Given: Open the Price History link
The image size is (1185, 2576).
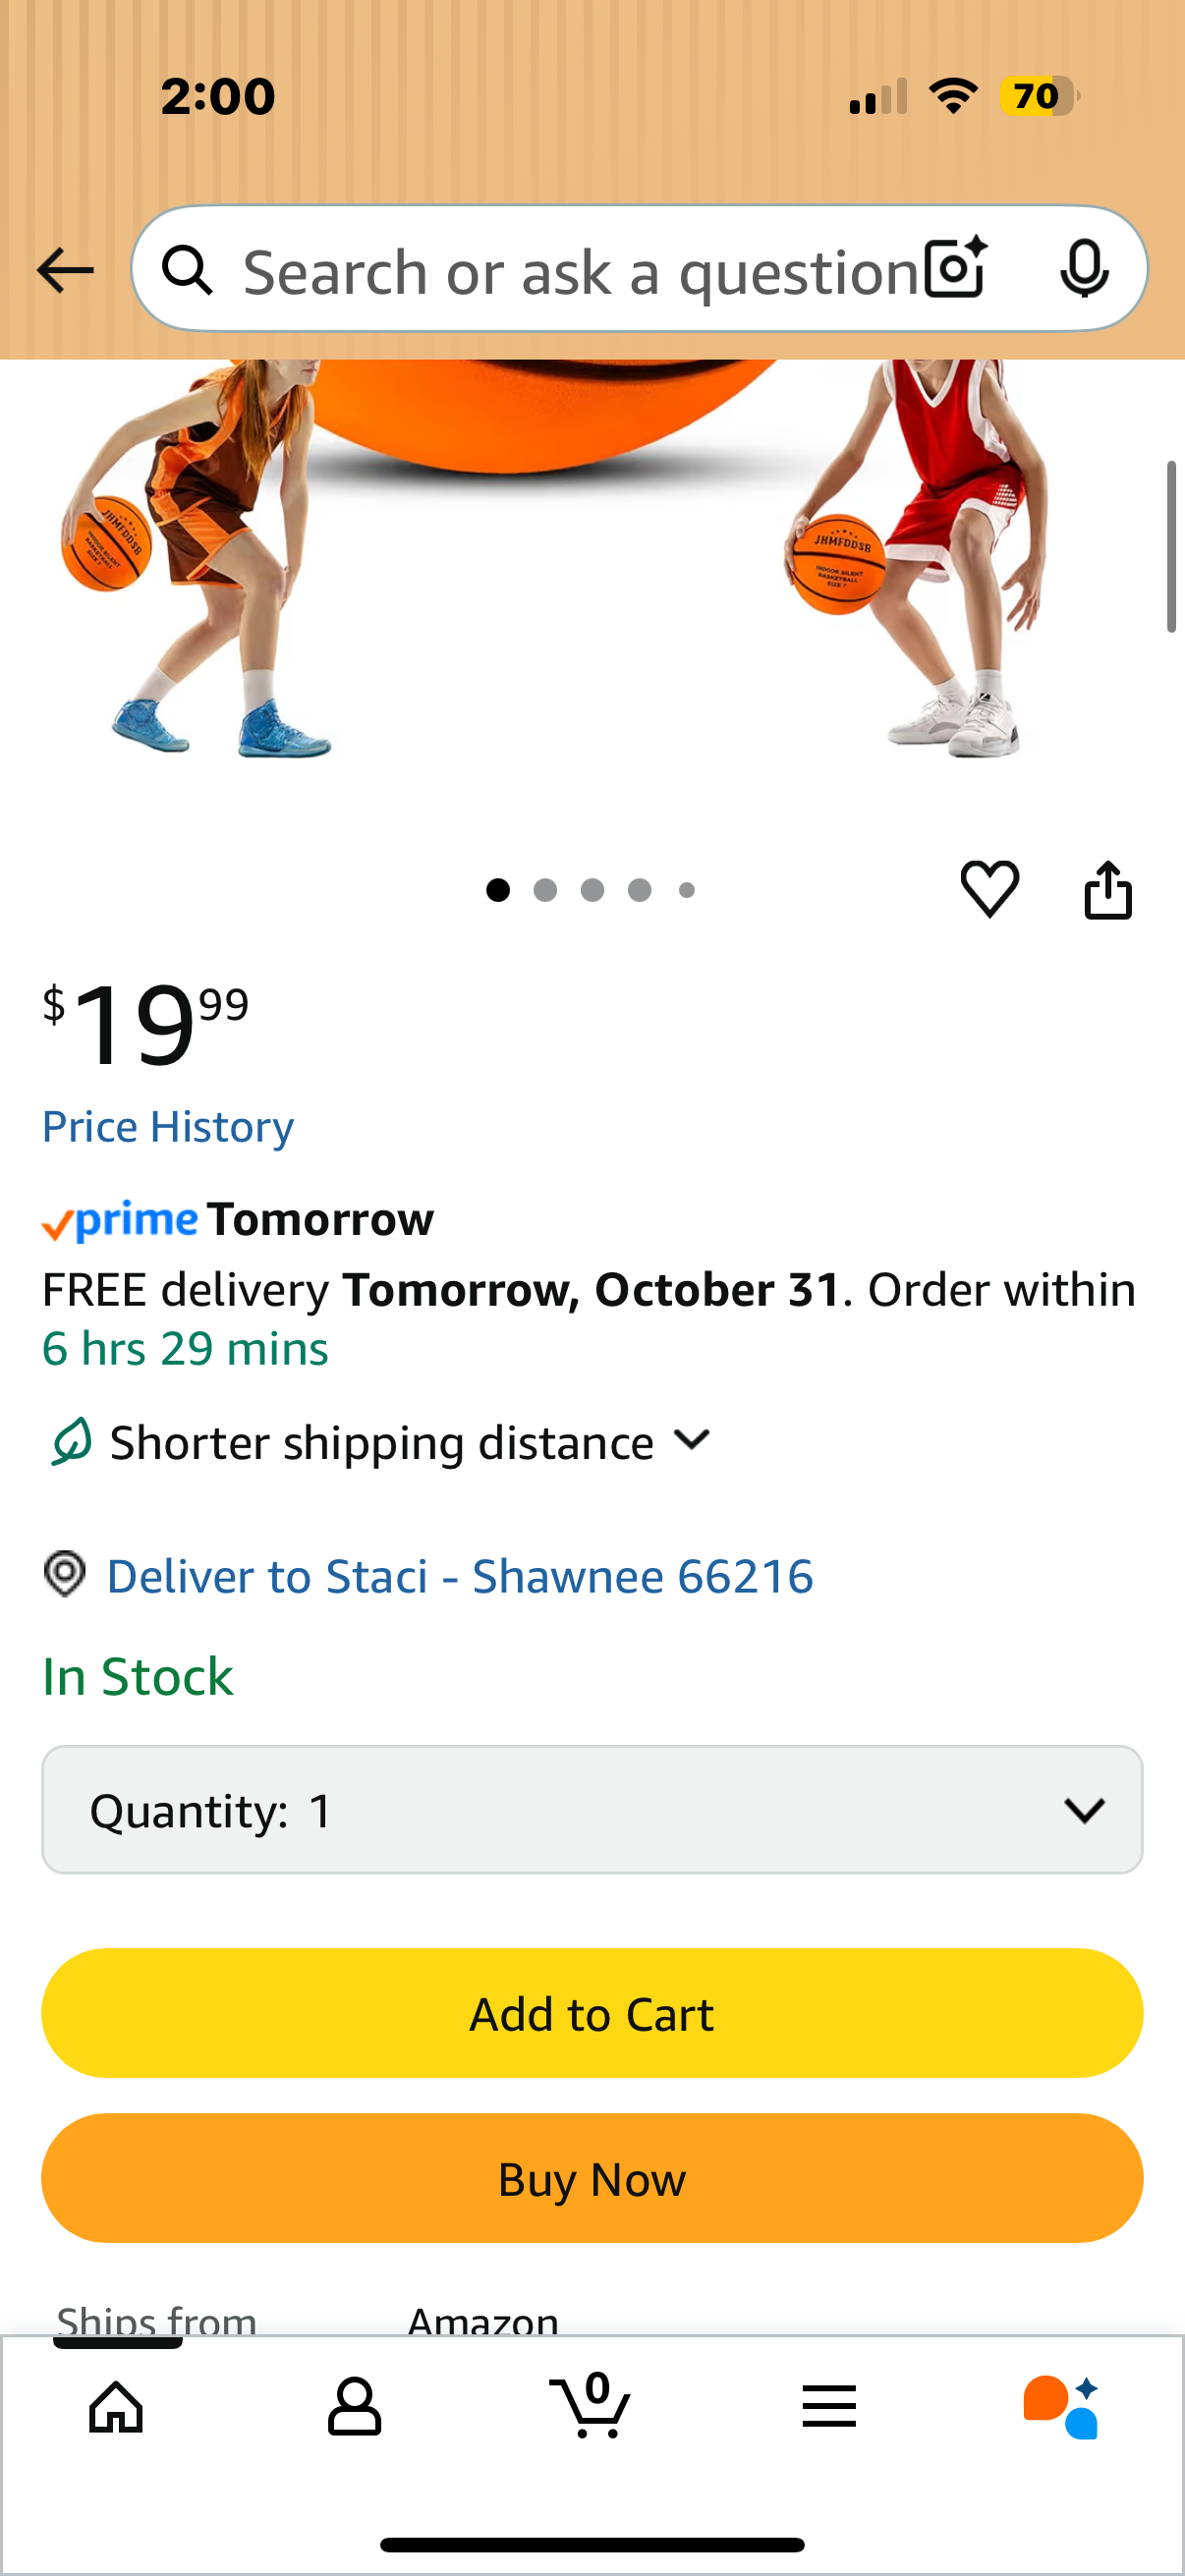Looking at the screenshot, I should tap(168, 1127).
